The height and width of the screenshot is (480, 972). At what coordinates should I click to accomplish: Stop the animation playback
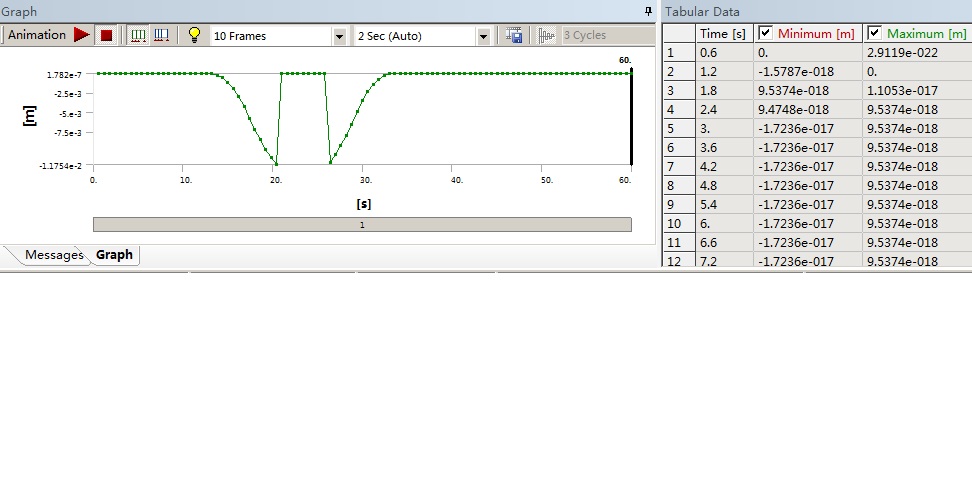click(106, 35)
